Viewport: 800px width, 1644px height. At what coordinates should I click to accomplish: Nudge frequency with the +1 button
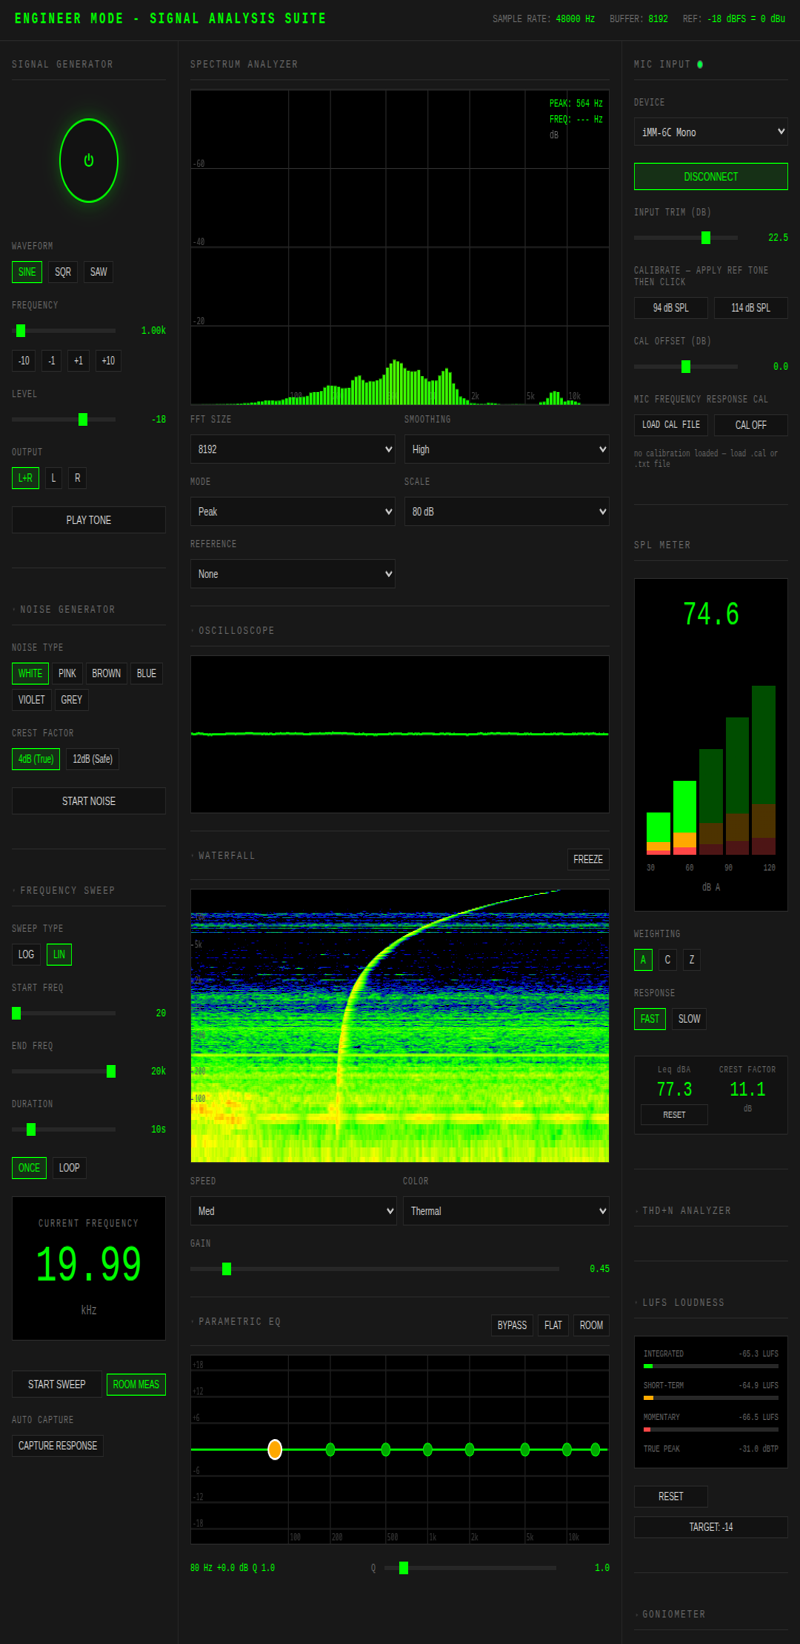point(78,361)
